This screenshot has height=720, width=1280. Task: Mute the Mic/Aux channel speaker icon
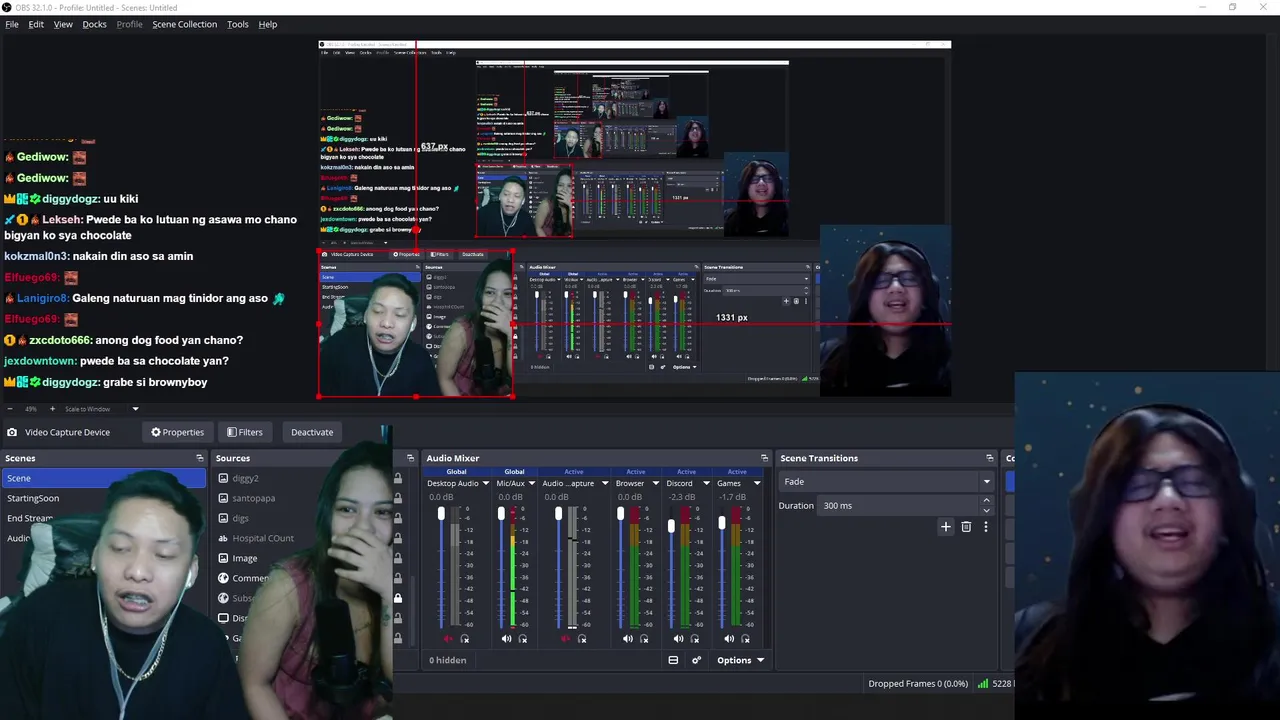(506, 639)
